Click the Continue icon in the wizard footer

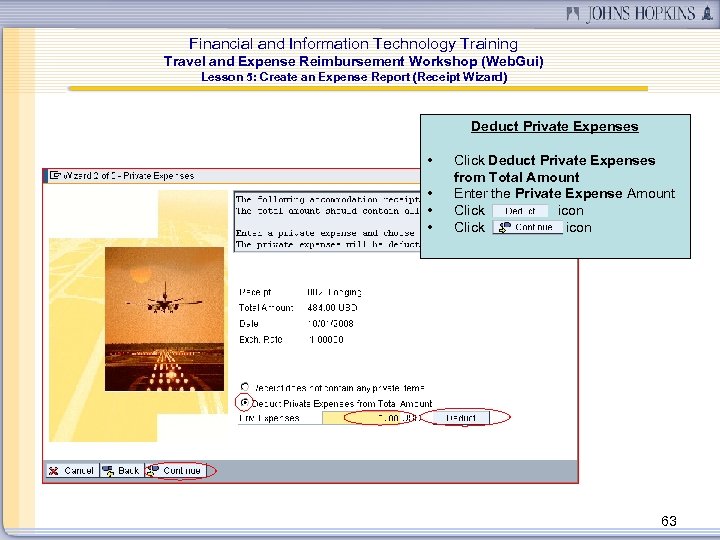click(x=152, y=471)
